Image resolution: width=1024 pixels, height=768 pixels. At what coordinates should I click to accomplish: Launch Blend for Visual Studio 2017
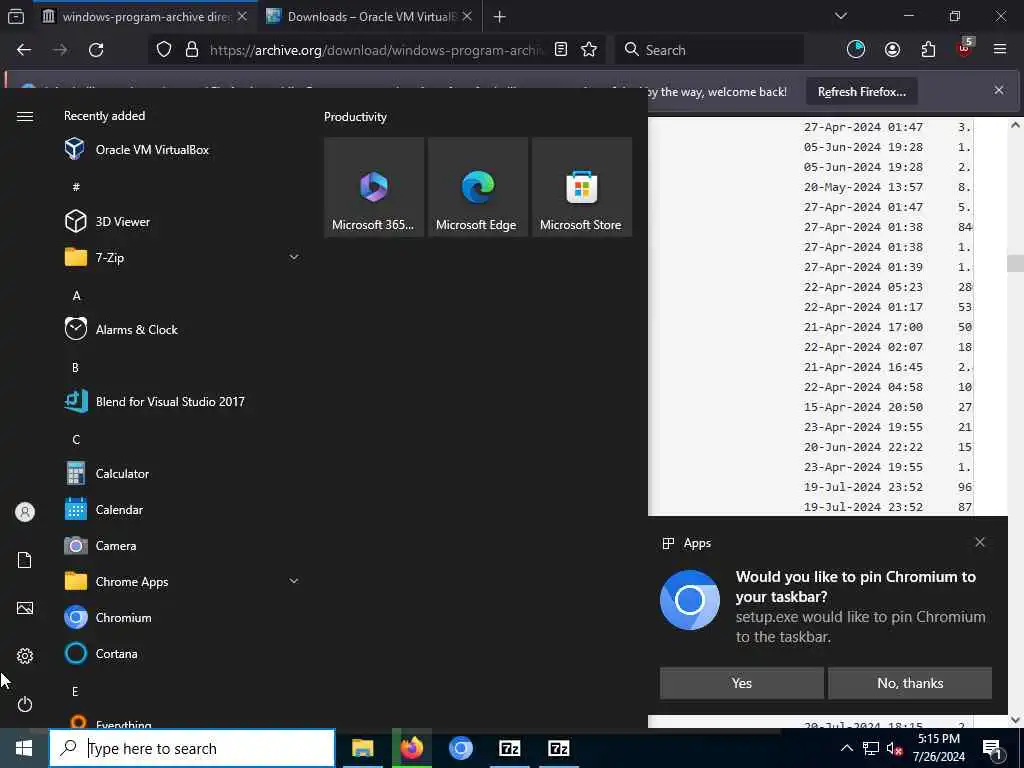point(155,402)
